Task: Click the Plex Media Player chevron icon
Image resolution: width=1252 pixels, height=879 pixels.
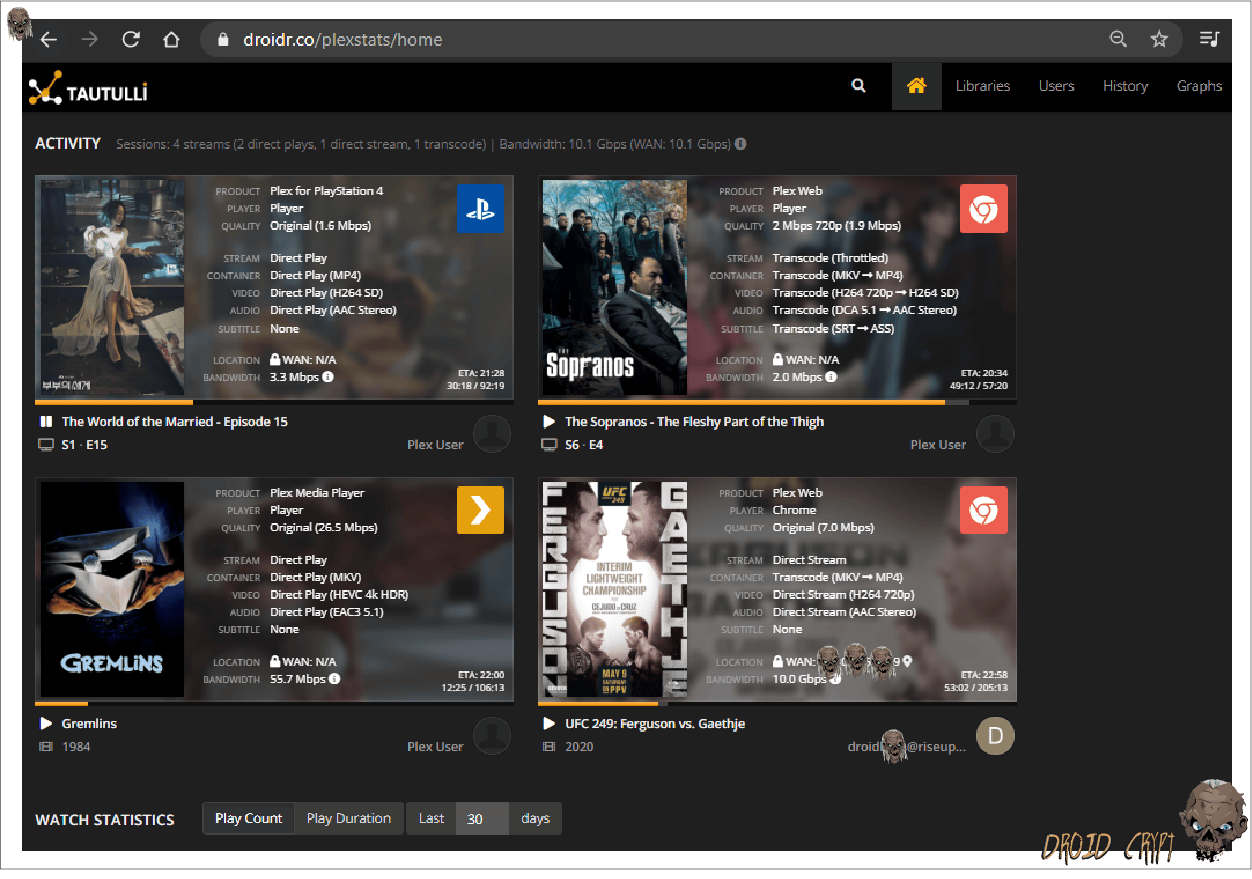Action: (480, 511)
